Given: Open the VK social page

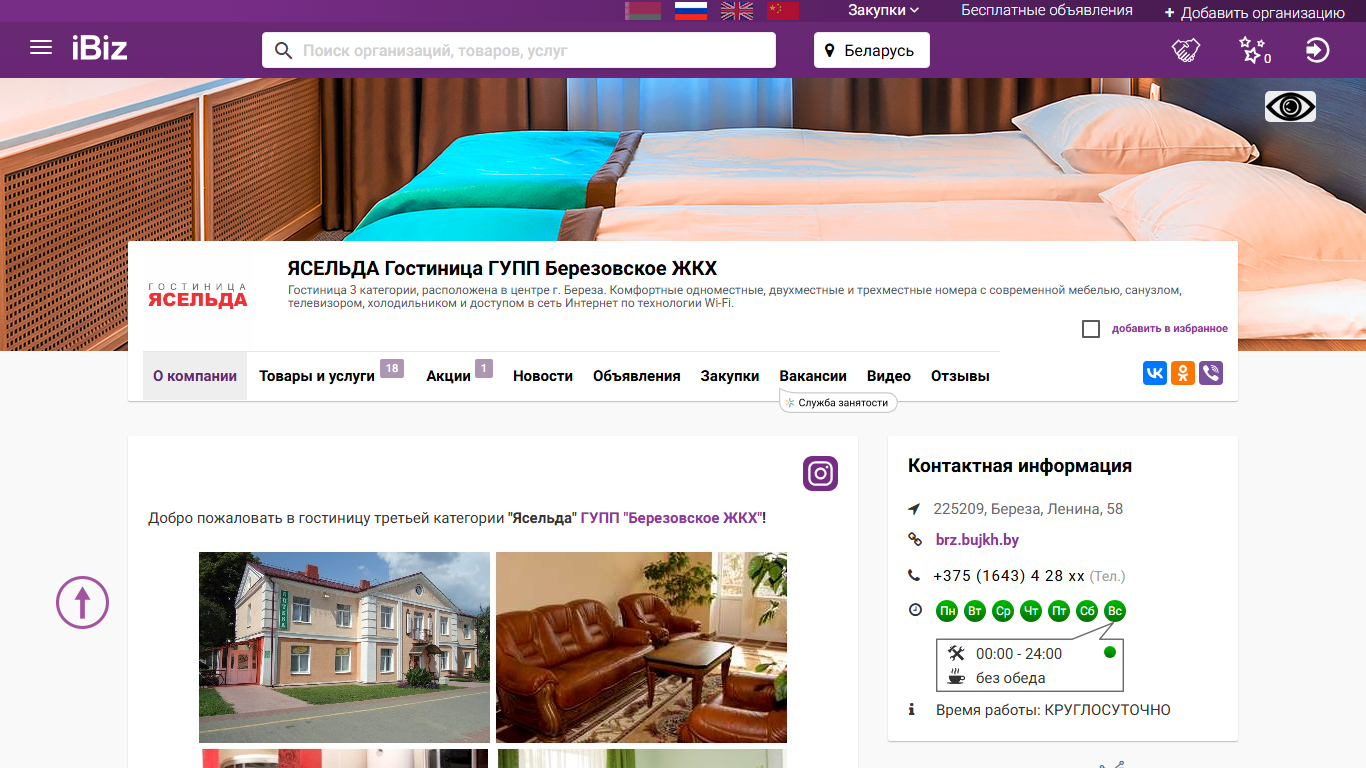Looking at the screenshot, I should pos(1155,374).
